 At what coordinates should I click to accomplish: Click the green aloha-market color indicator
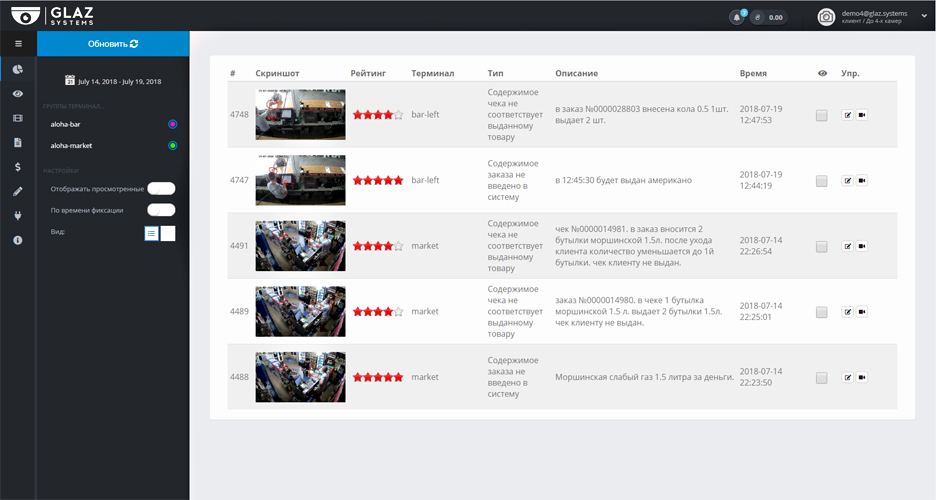point(173,146)
